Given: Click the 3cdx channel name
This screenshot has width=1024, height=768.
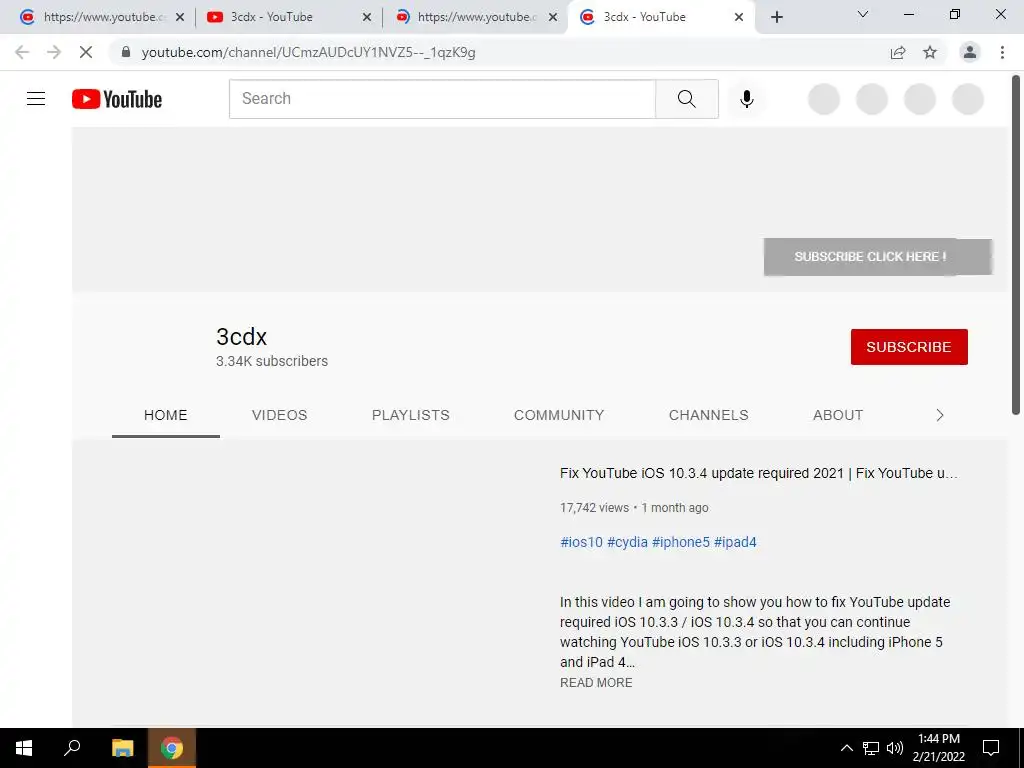Looking at the screenshot, I should click(242, 337).
